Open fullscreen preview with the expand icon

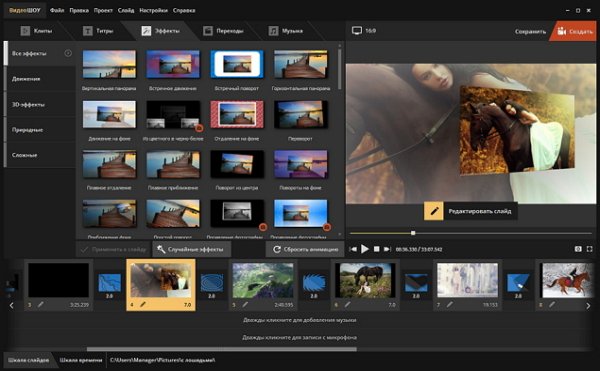[590, 249]
